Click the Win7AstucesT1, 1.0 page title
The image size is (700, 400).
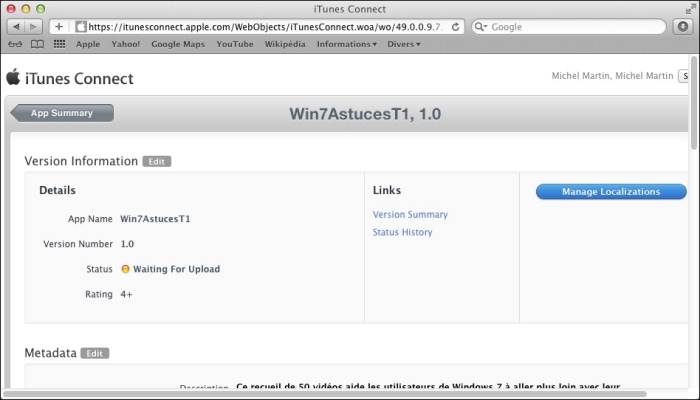[365, 114]
